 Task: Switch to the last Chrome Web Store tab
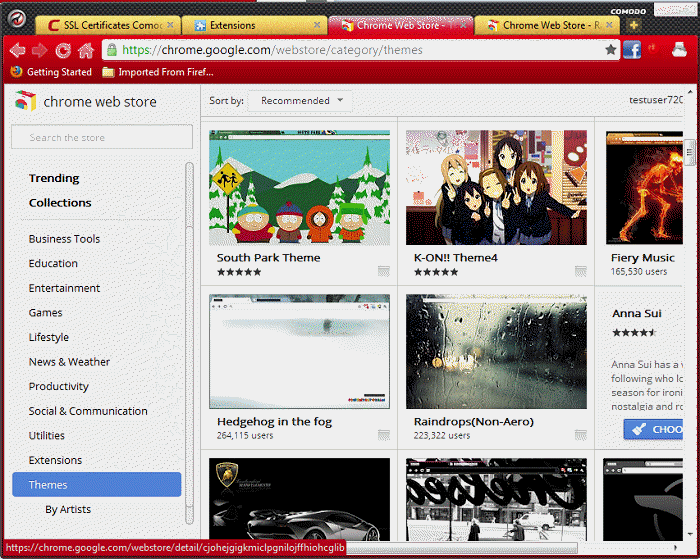pyautogui.click(x=547, y=25)
